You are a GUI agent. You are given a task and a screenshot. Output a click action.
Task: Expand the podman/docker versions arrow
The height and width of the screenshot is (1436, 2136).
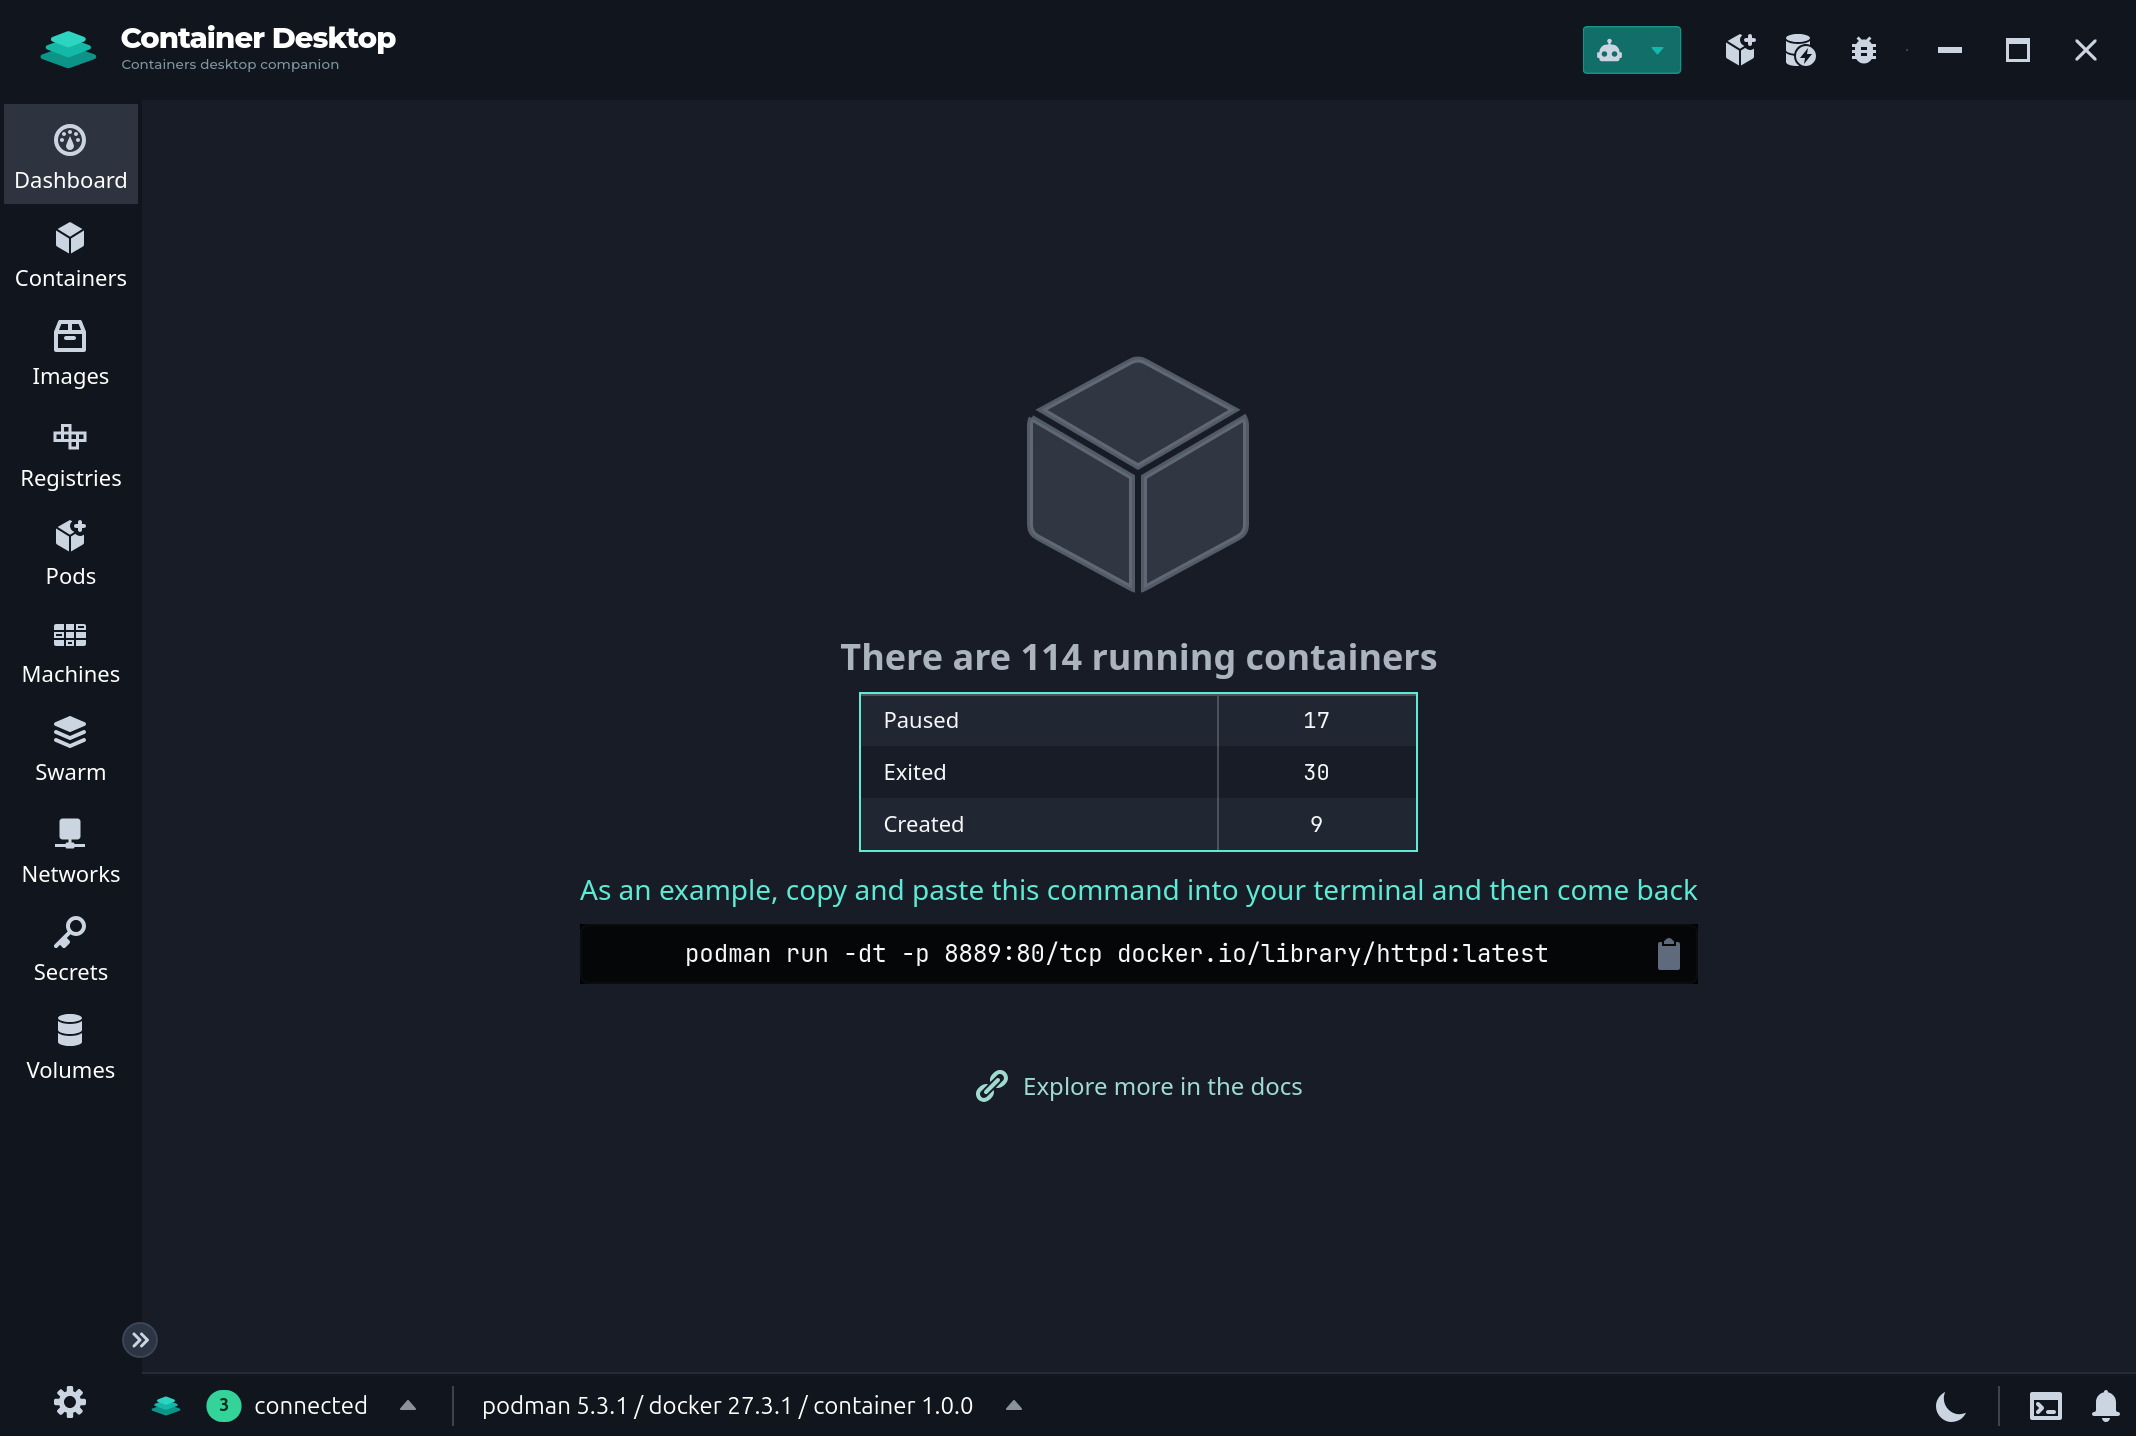pyautogui.click(x=1014, y=1405)
